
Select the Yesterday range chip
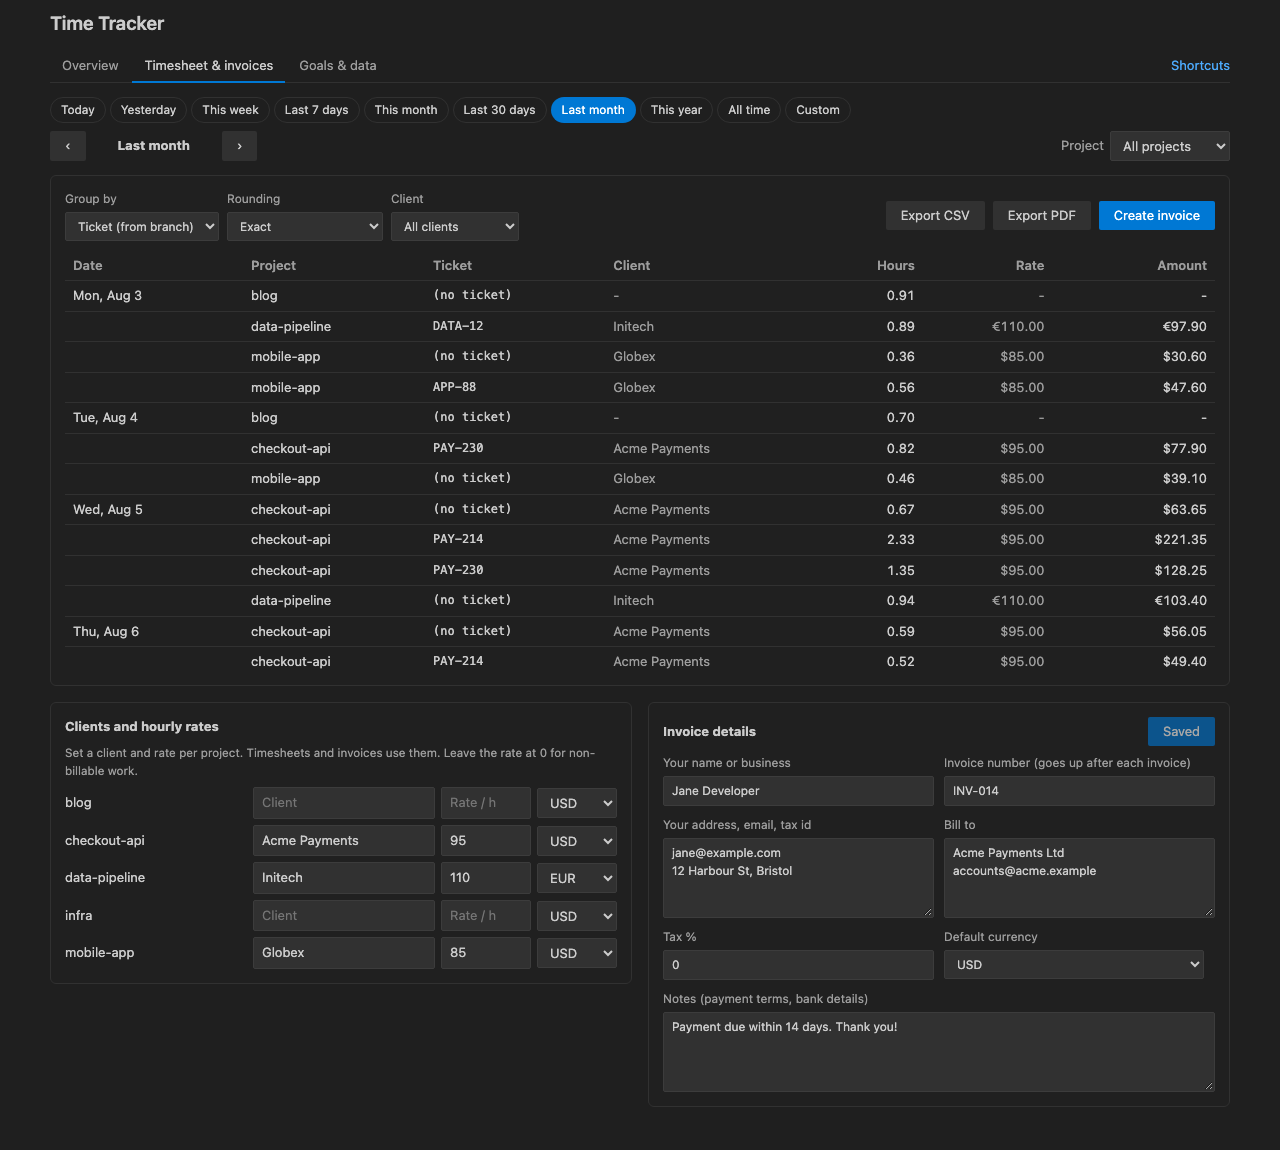[x=148, y=110]
